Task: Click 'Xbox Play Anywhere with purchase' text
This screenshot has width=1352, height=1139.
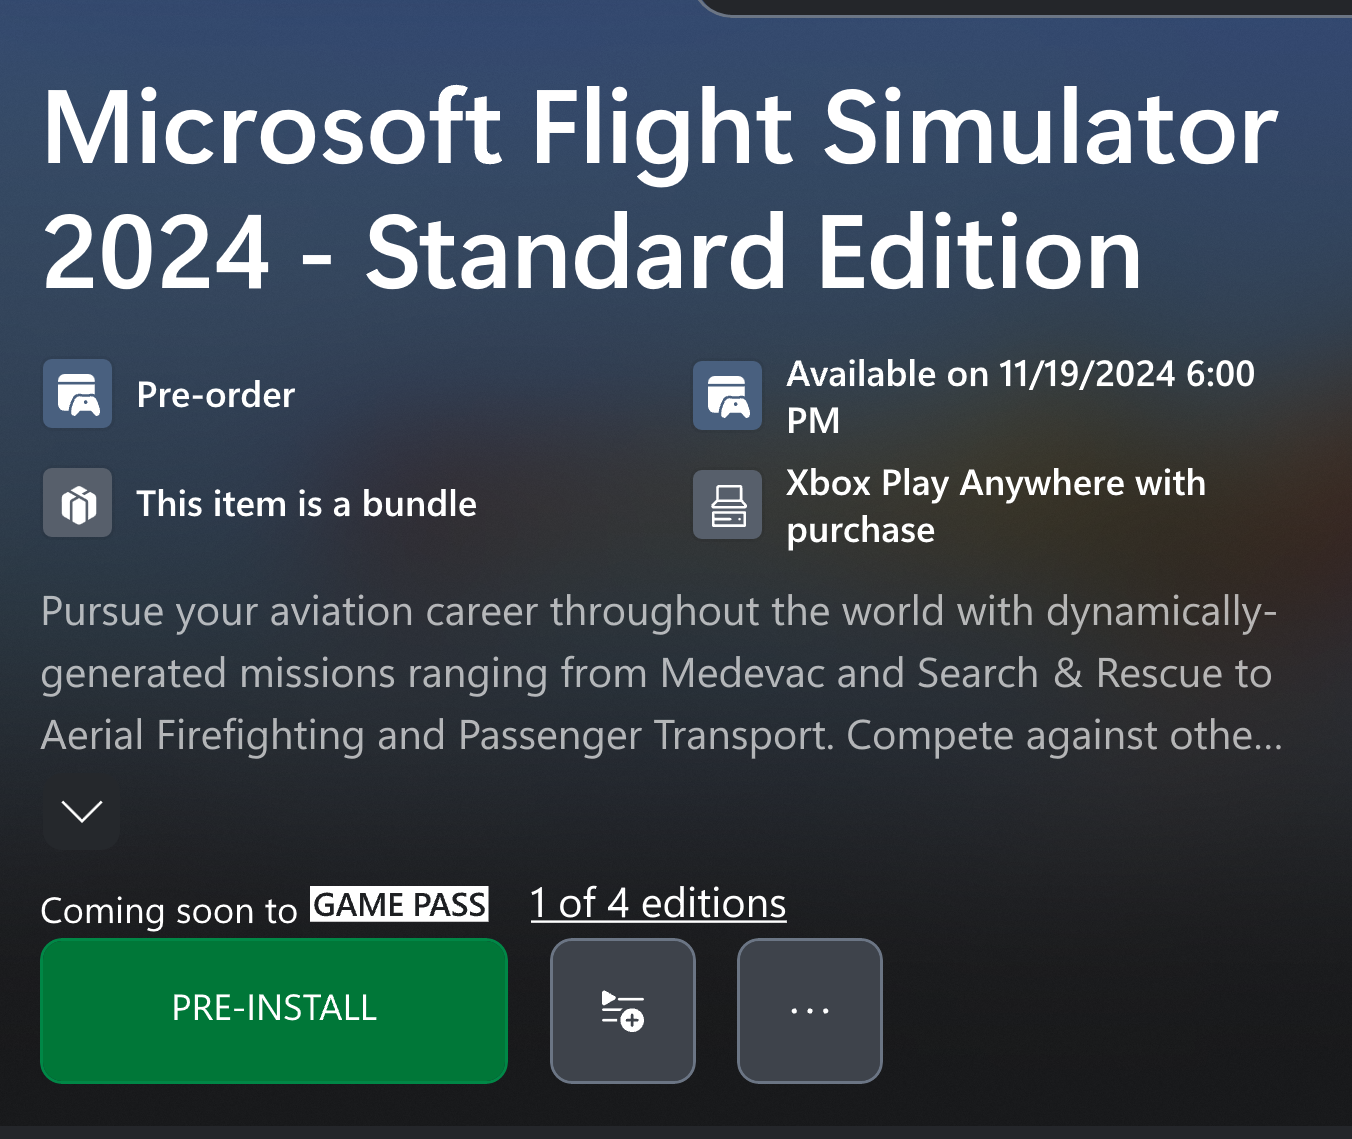Action: tap(996, 506)
